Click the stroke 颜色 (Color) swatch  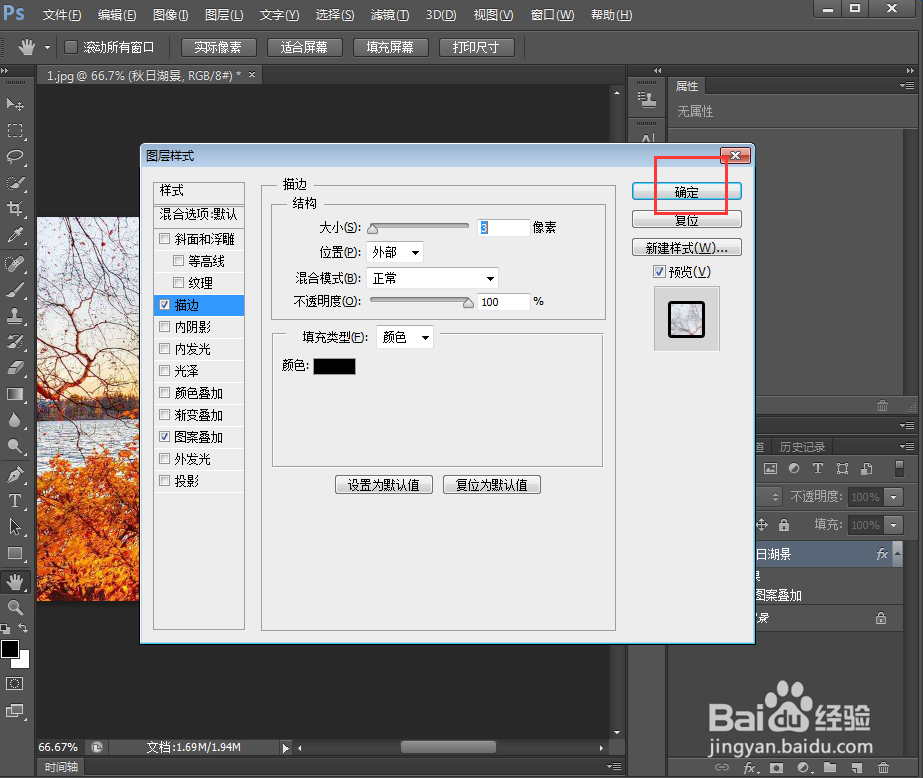click(334, 366)
